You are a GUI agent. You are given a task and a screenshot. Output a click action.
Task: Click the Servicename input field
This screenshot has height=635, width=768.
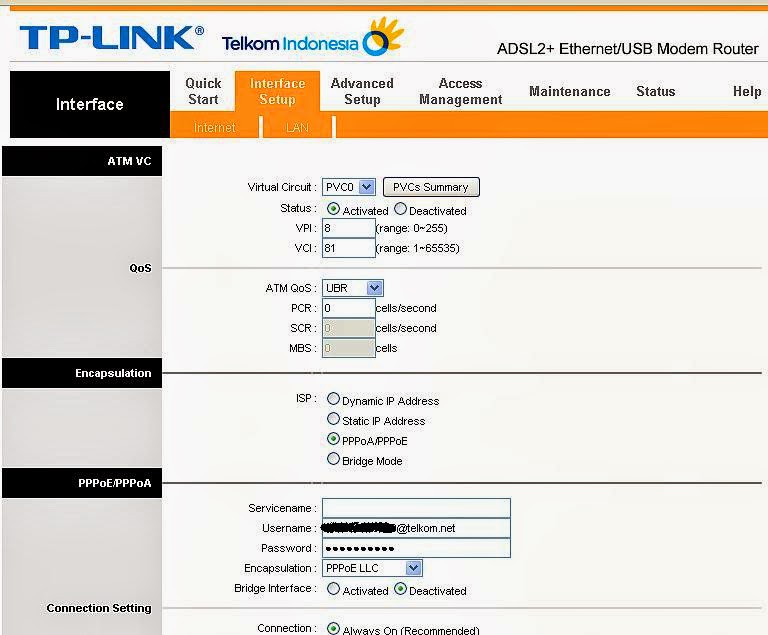416,508
